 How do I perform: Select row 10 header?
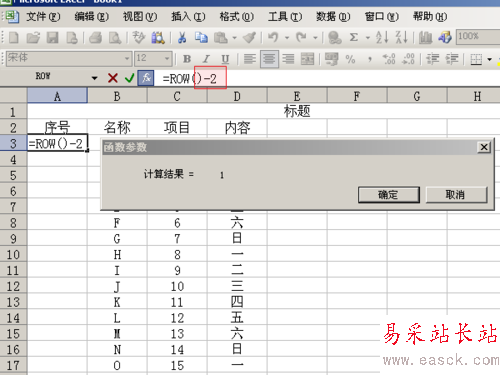(x=13, y=255)
